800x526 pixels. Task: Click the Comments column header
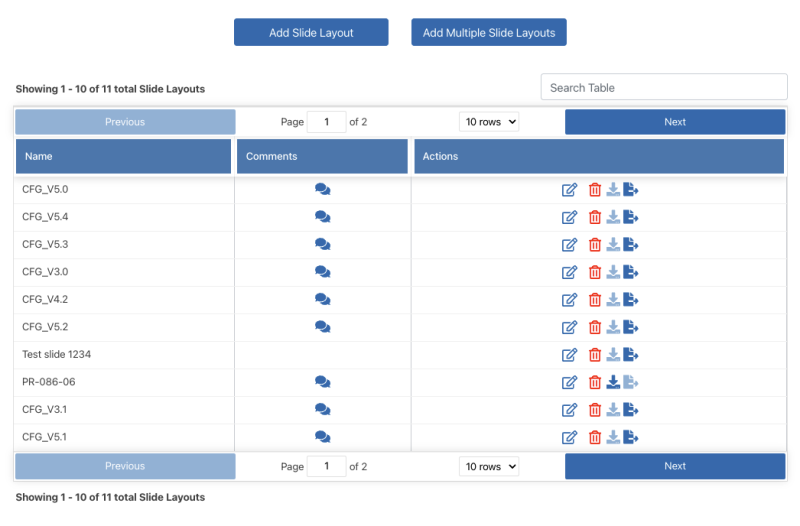click(323, 157)
